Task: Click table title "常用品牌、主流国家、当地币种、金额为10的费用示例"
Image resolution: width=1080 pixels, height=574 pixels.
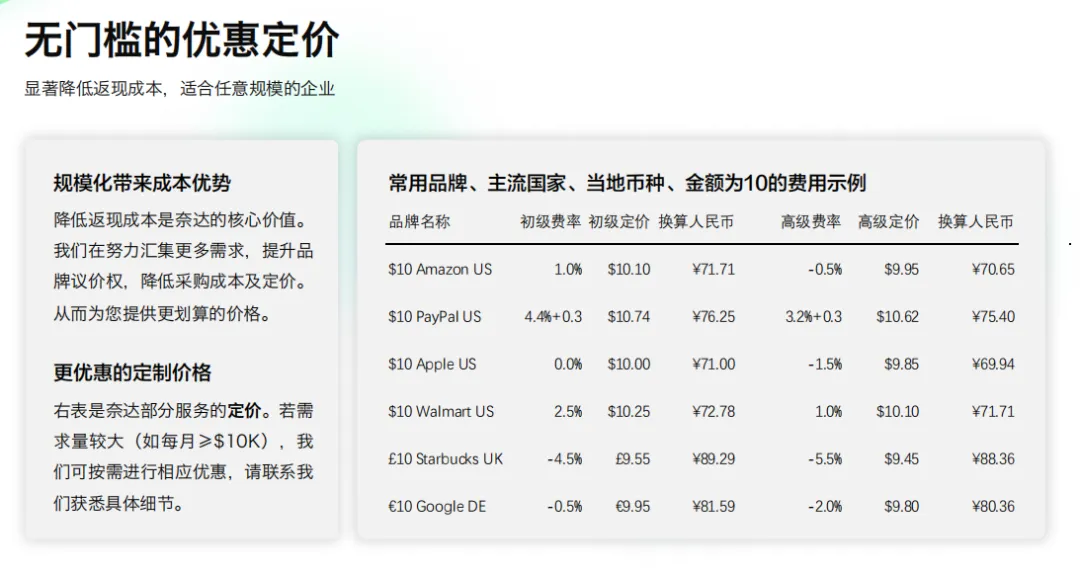Action: pyautogui.click(x=627, y=183)
